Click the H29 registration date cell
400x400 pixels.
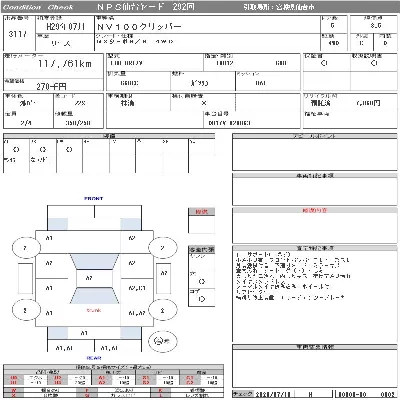[x=65, y=26]
